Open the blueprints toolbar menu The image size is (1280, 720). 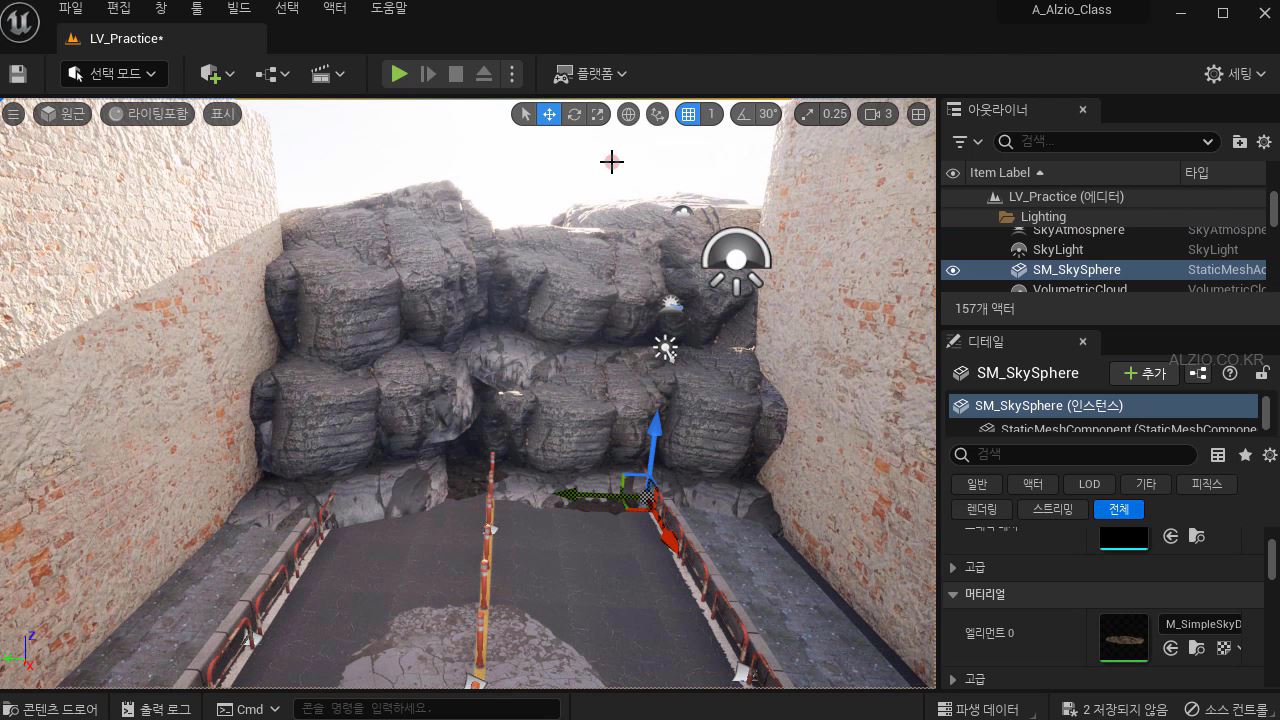point(272,74)
